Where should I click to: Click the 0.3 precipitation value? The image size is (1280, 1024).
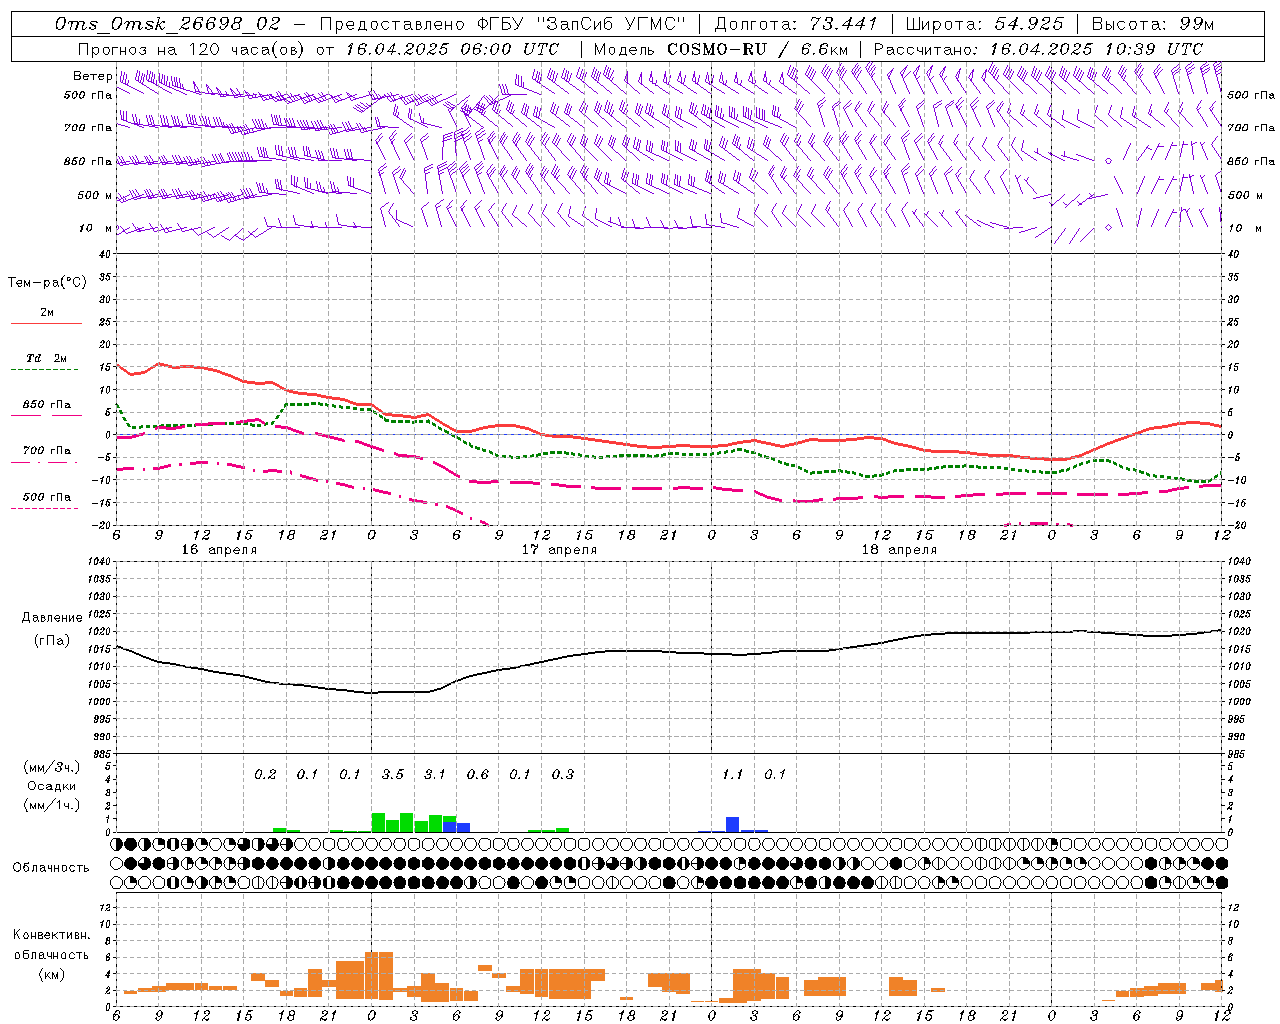pos(563,774)
